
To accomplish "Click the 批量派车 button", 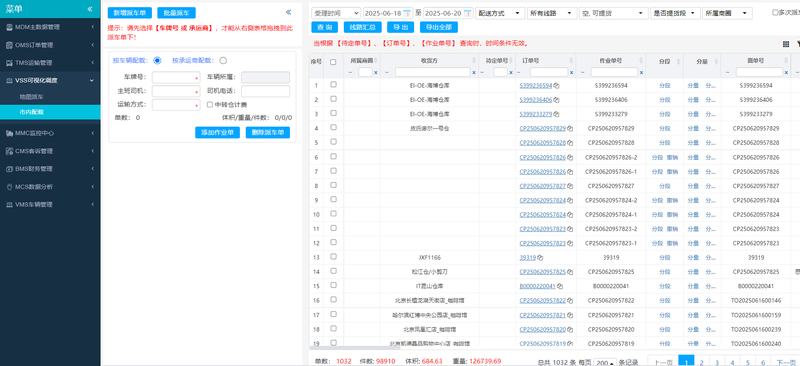I will pyautogui.click(x=177, y=13).
